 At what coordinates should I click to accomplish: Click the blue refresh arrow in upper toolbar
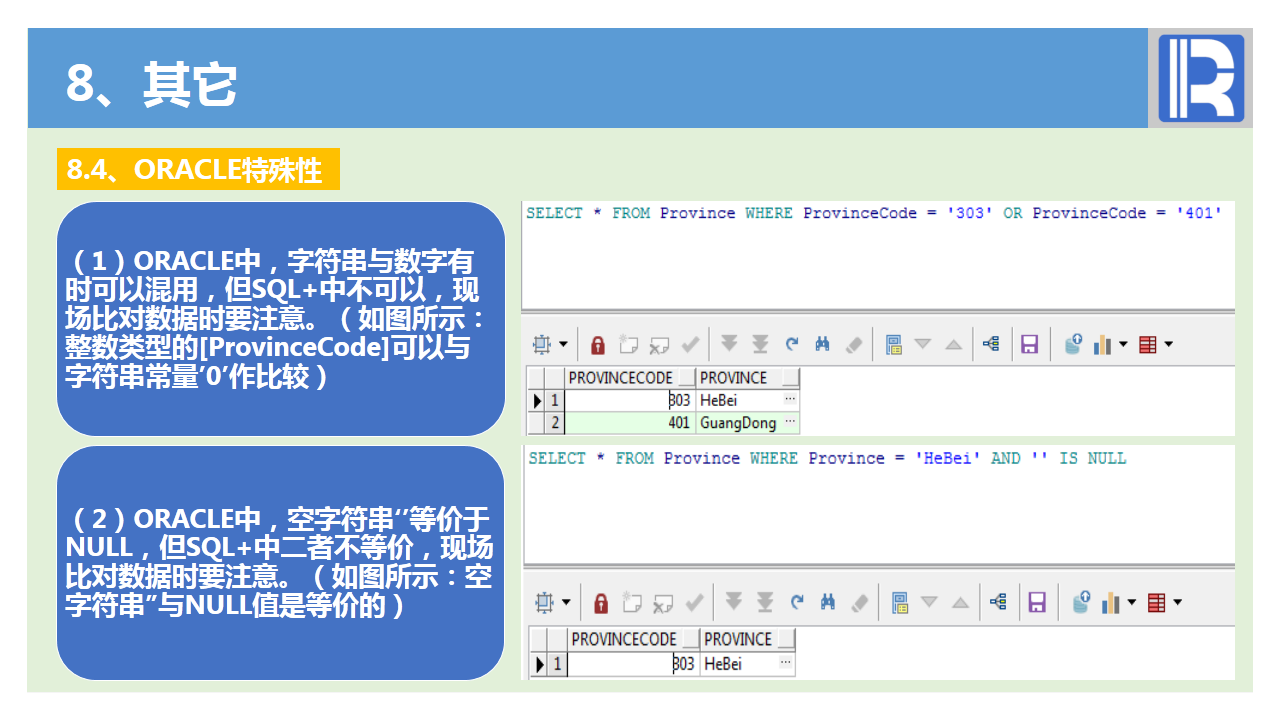[792, 345]
